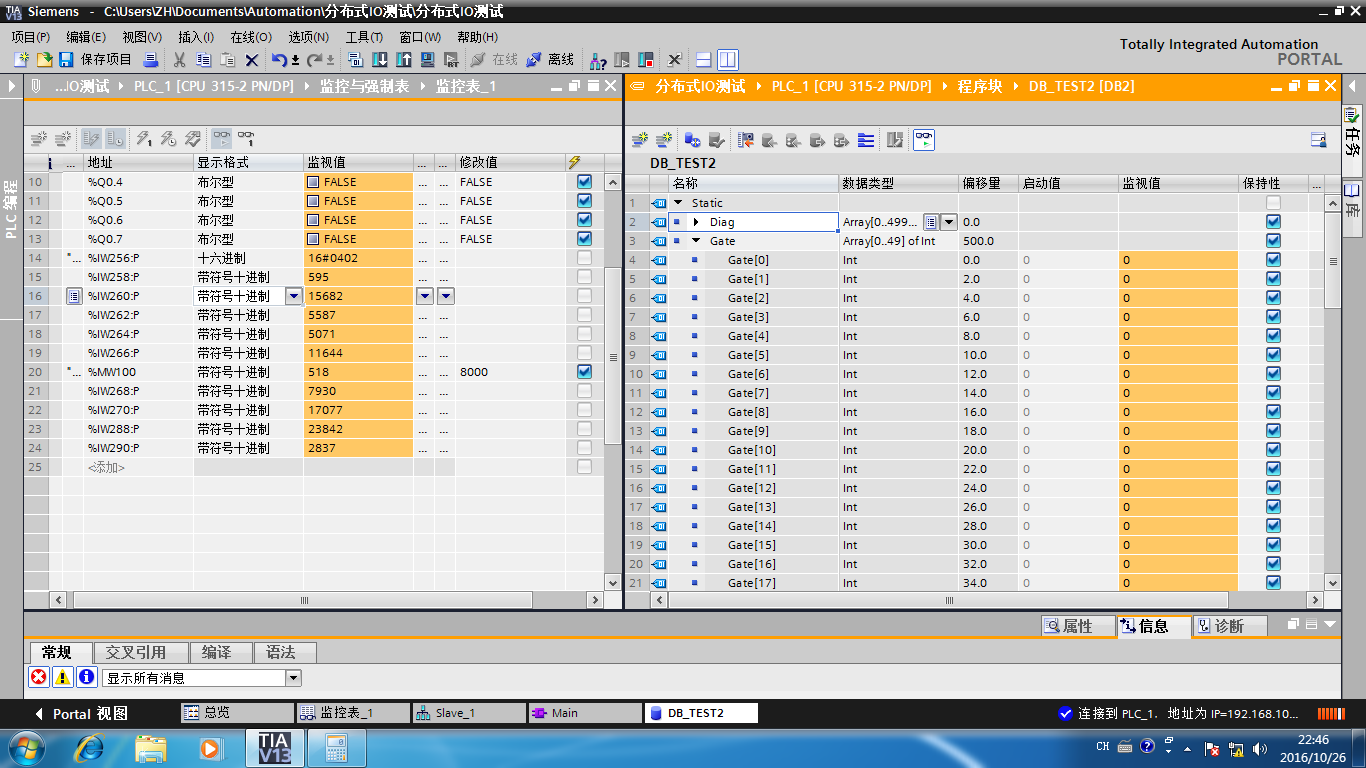Open display format dropdown for %IW260:P
Viewport: 1366px width, 768px height.
(293, 296)
